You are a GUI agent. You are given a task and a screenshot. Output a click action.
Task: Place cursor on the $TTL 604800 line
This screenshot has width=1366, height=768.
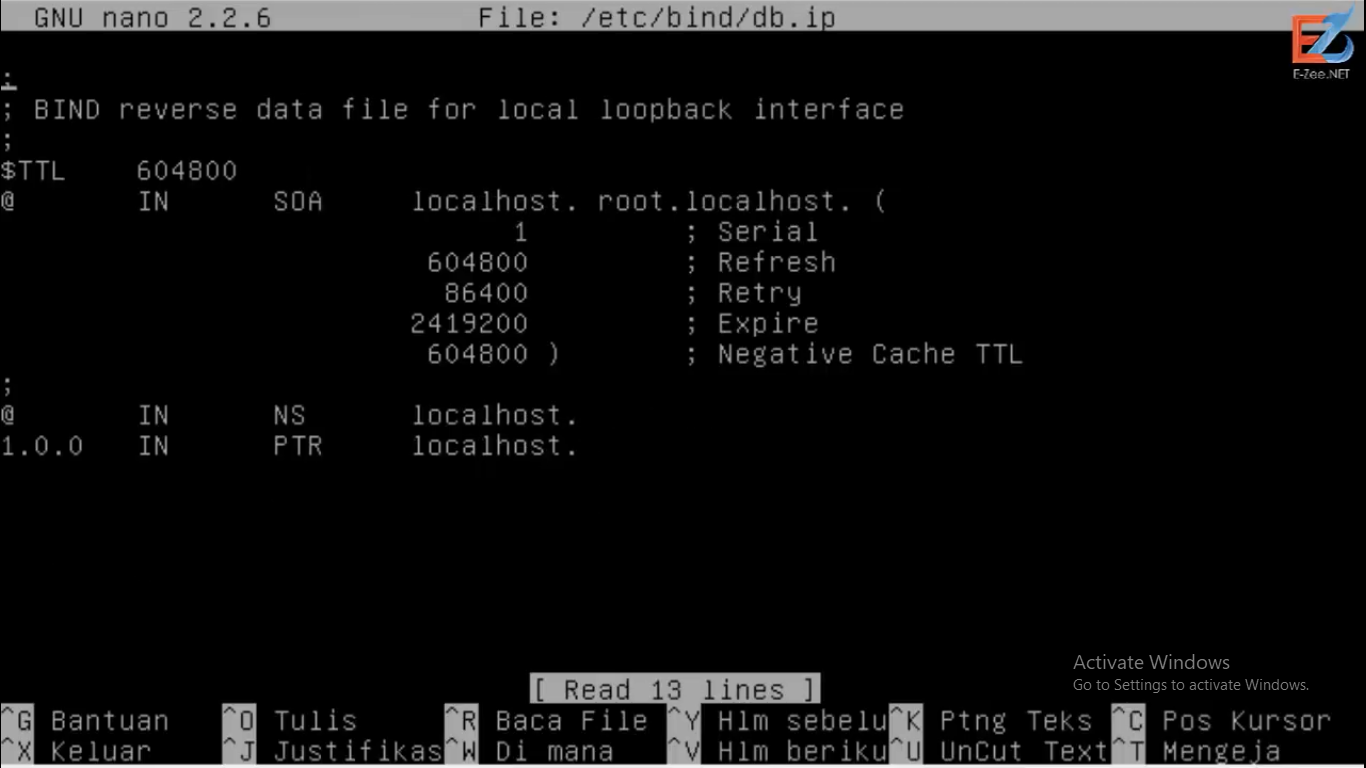(x=119, y=171)
